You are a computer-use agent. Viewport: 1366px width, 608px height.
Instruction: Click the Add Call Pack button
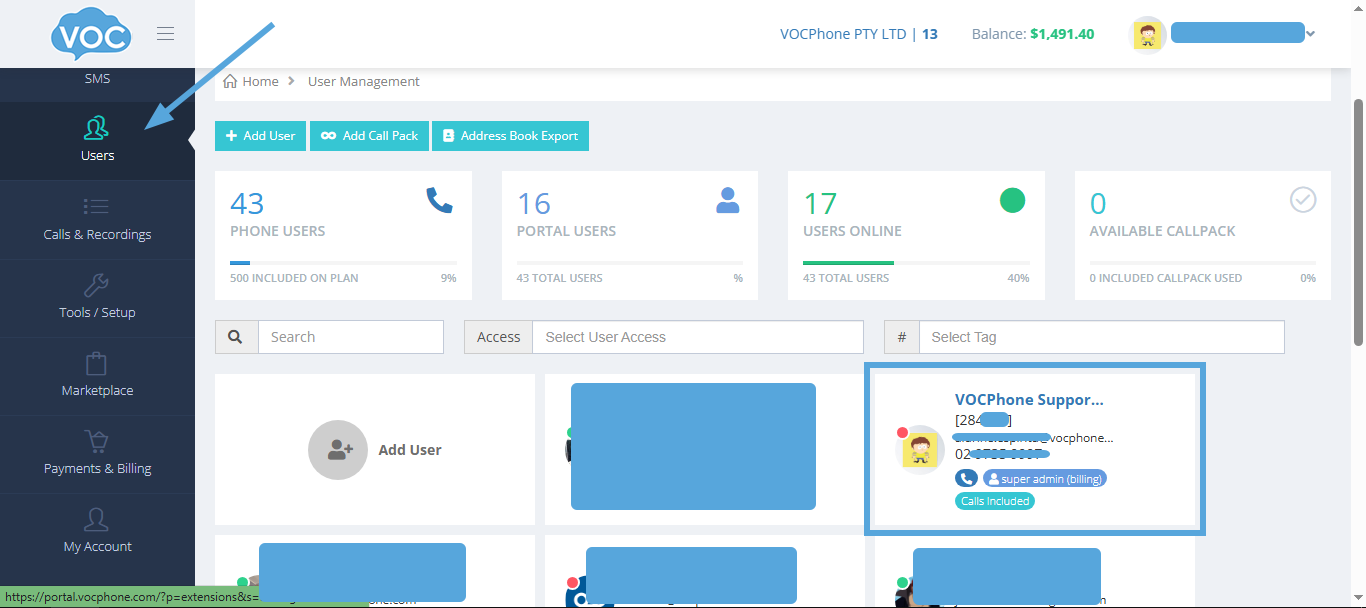coord(369,136)
